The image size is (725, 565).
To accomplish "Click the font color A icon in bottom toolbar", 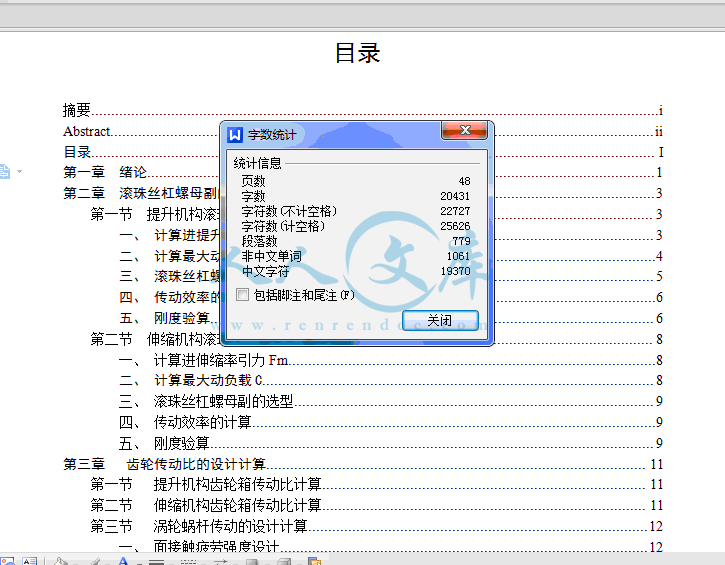I will (123, 561).
